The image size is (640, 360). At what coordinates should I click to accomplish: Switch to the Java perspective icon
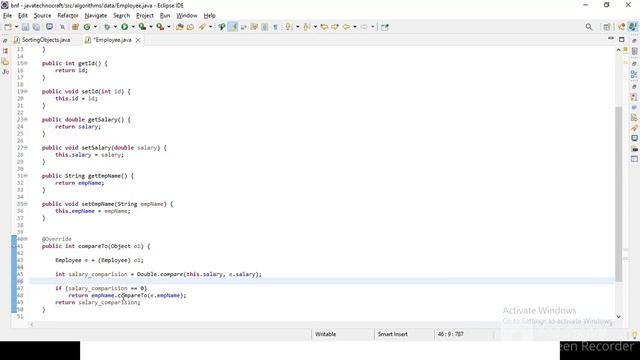pyautogui.click(x=632, y=27)
